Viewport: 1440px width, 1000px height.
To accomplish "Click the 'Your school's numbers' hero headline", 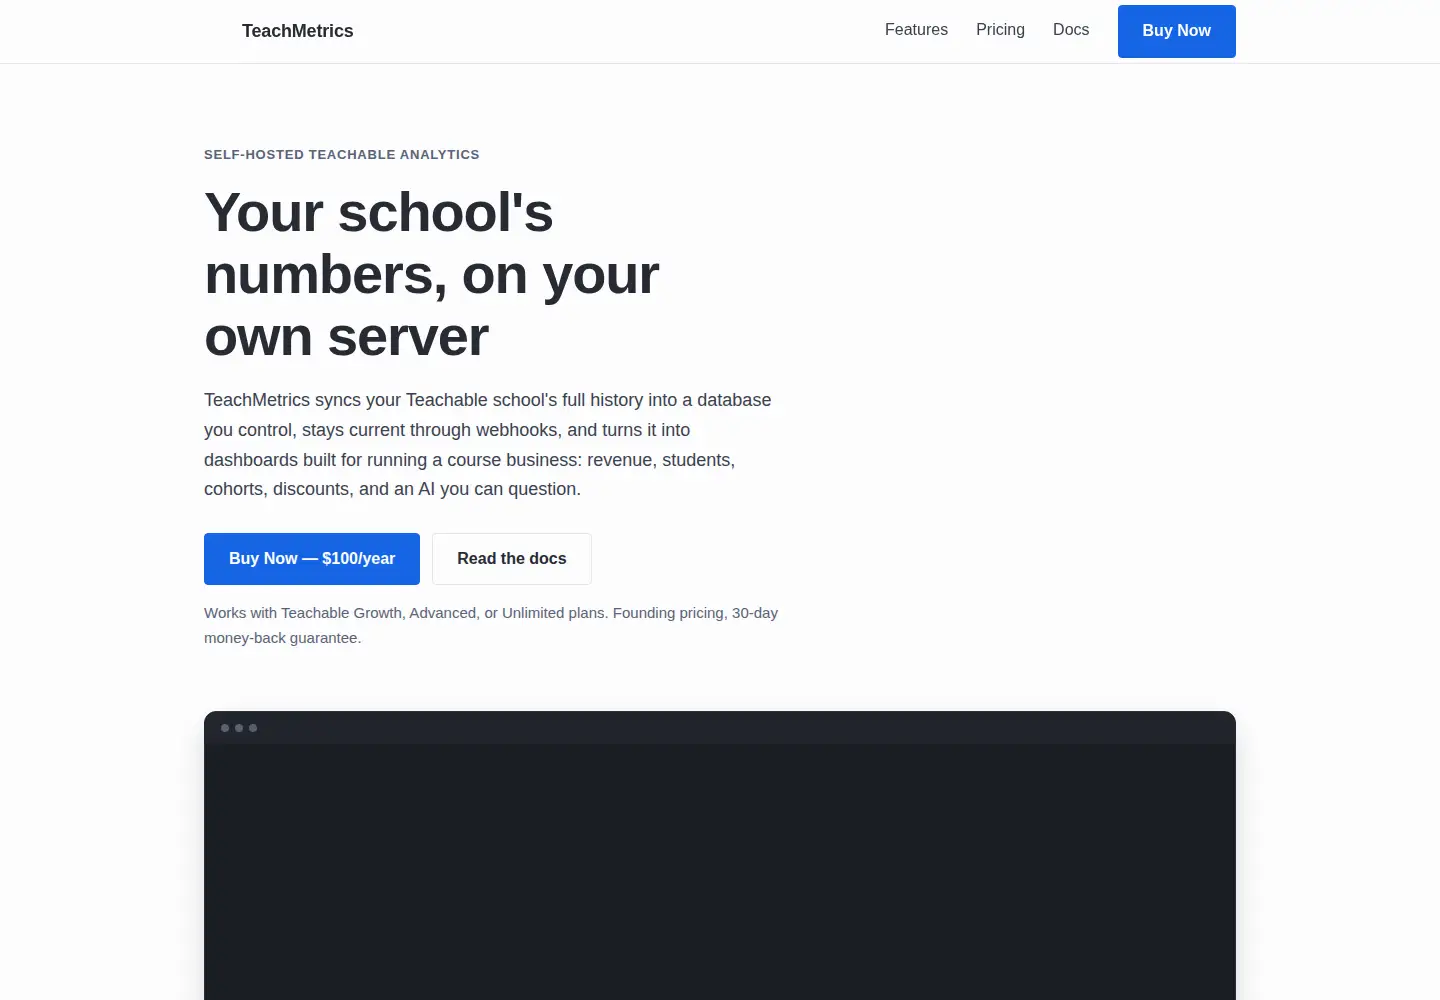I will coord(432,274).
